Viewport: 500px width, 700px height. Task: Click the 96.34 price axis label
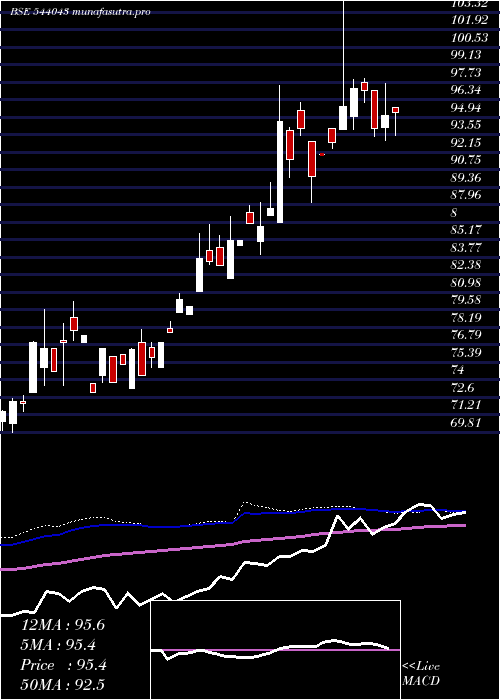466,90
